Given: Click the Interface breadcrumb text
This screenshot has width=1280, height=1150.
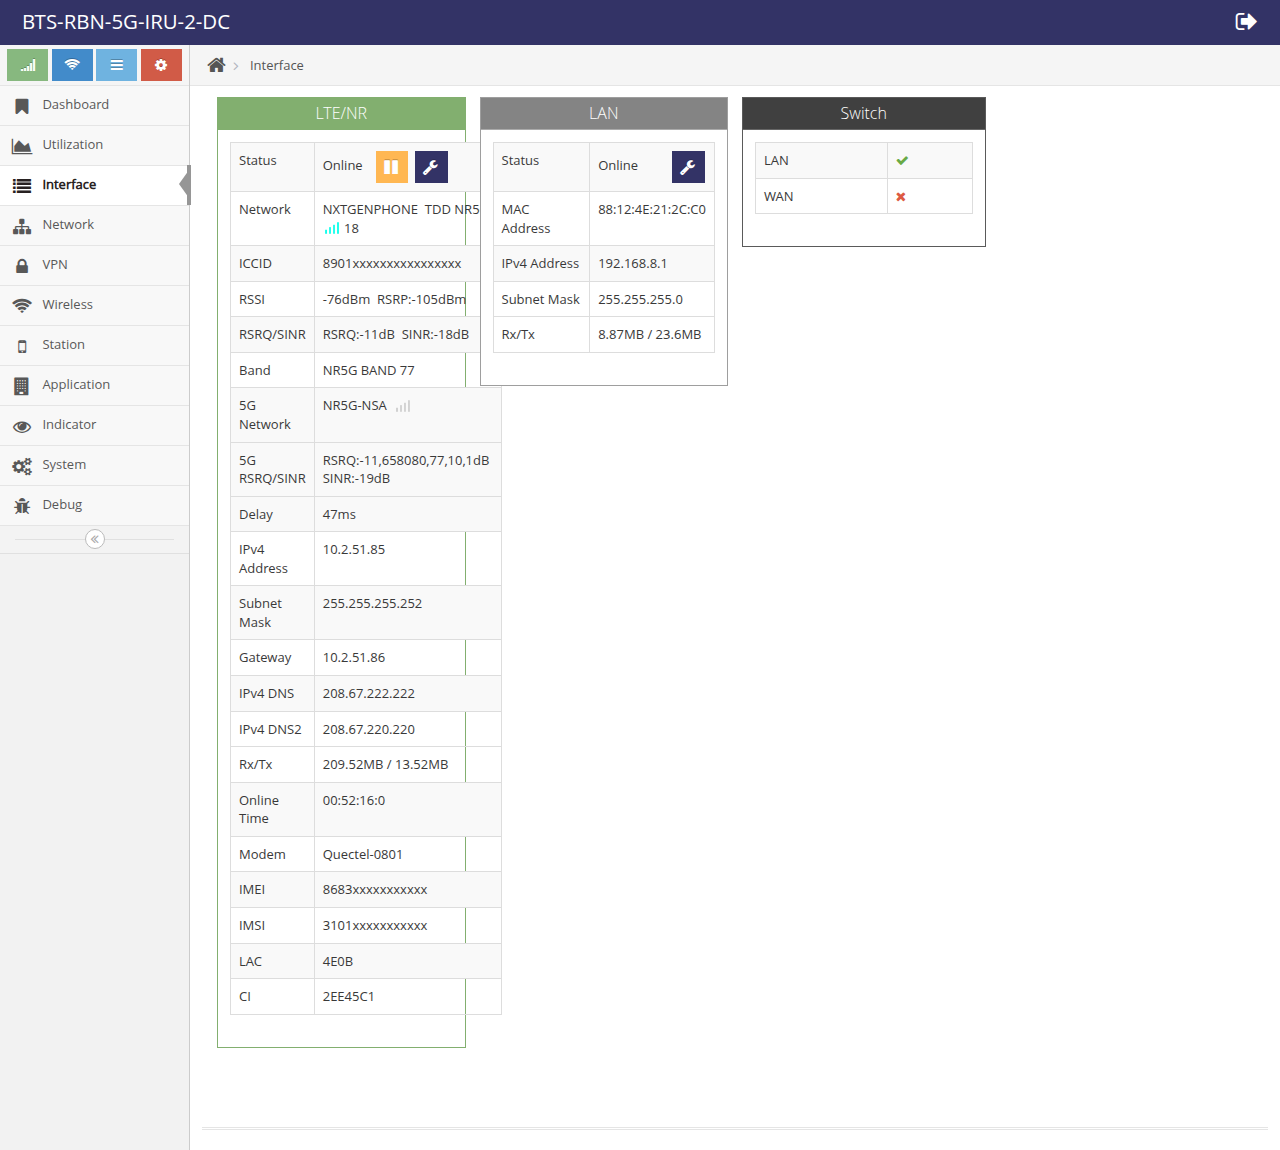Looking at the screenshot, I should tap(277, 65).
